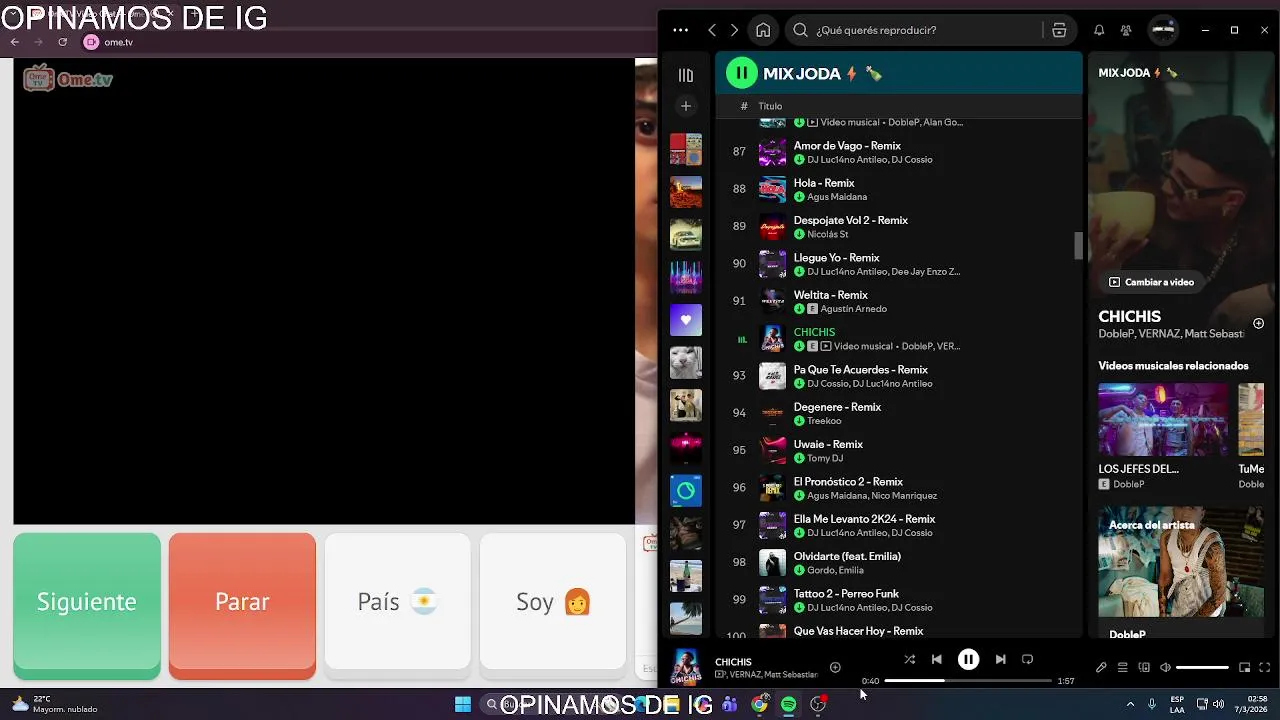
Task: Open the Spotify three-dots main menu
Action: [680, 30]
